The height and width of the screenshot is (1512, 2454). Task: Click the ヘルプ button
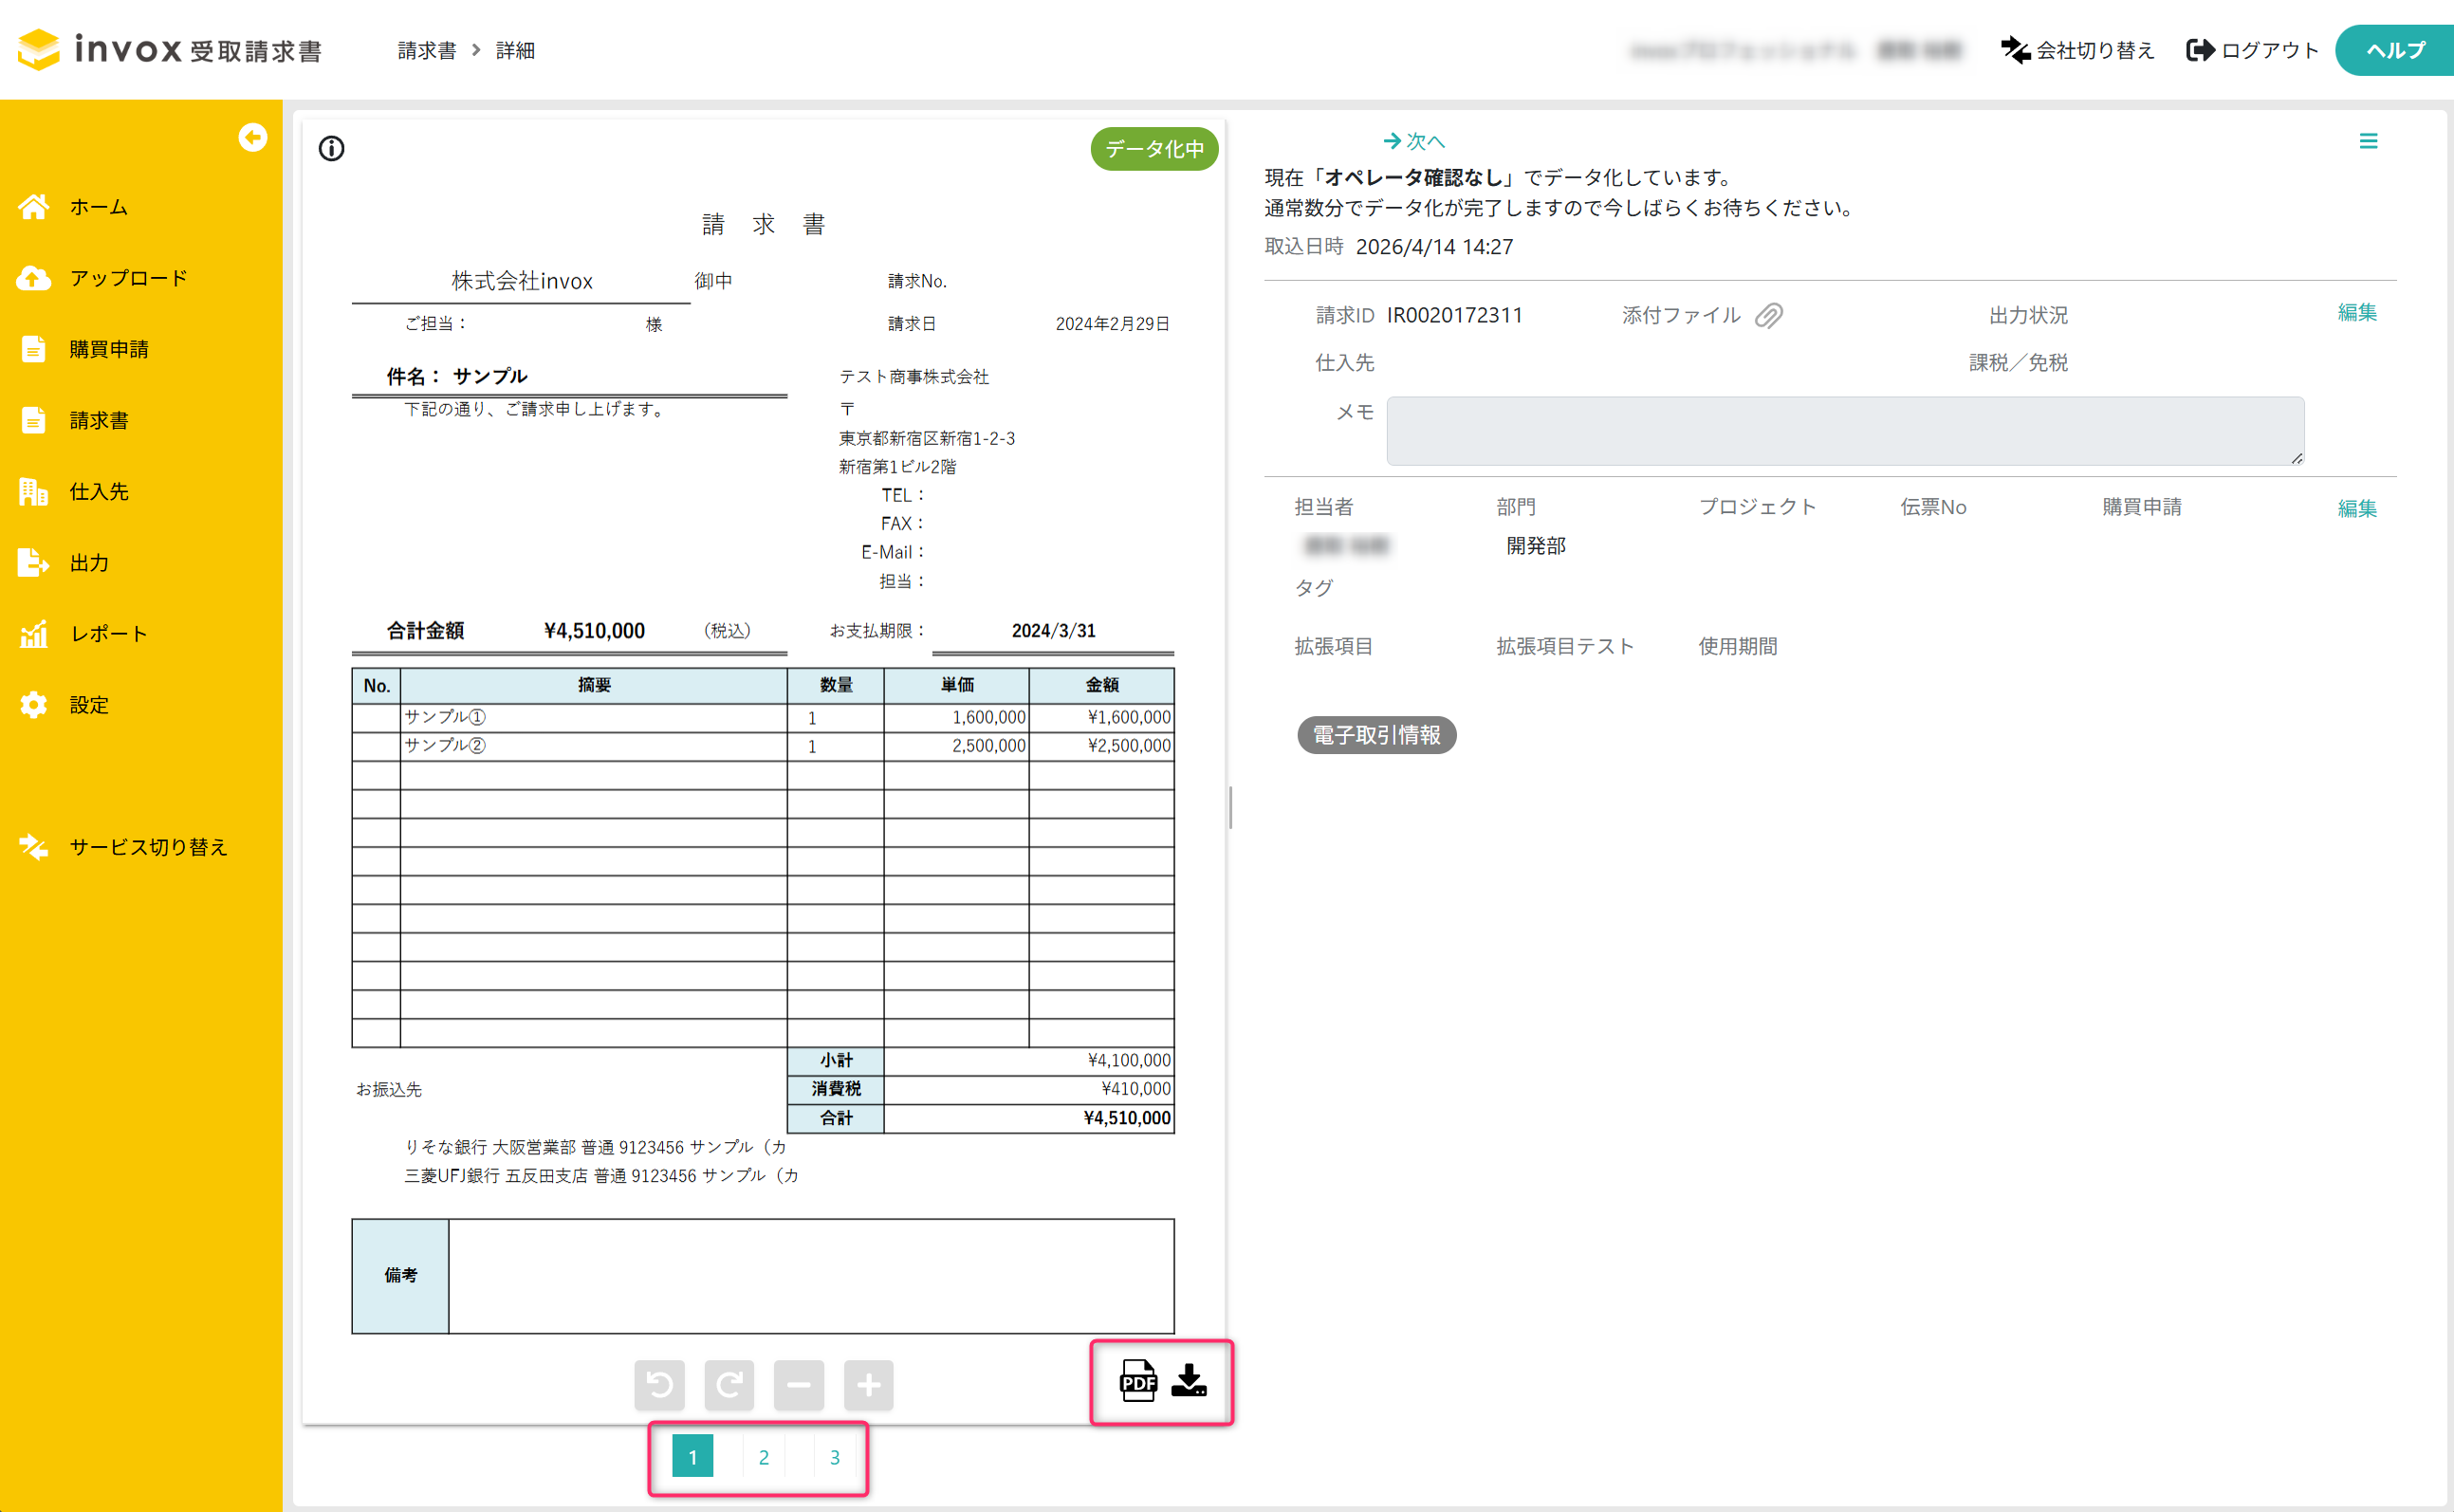point(2394,50)
